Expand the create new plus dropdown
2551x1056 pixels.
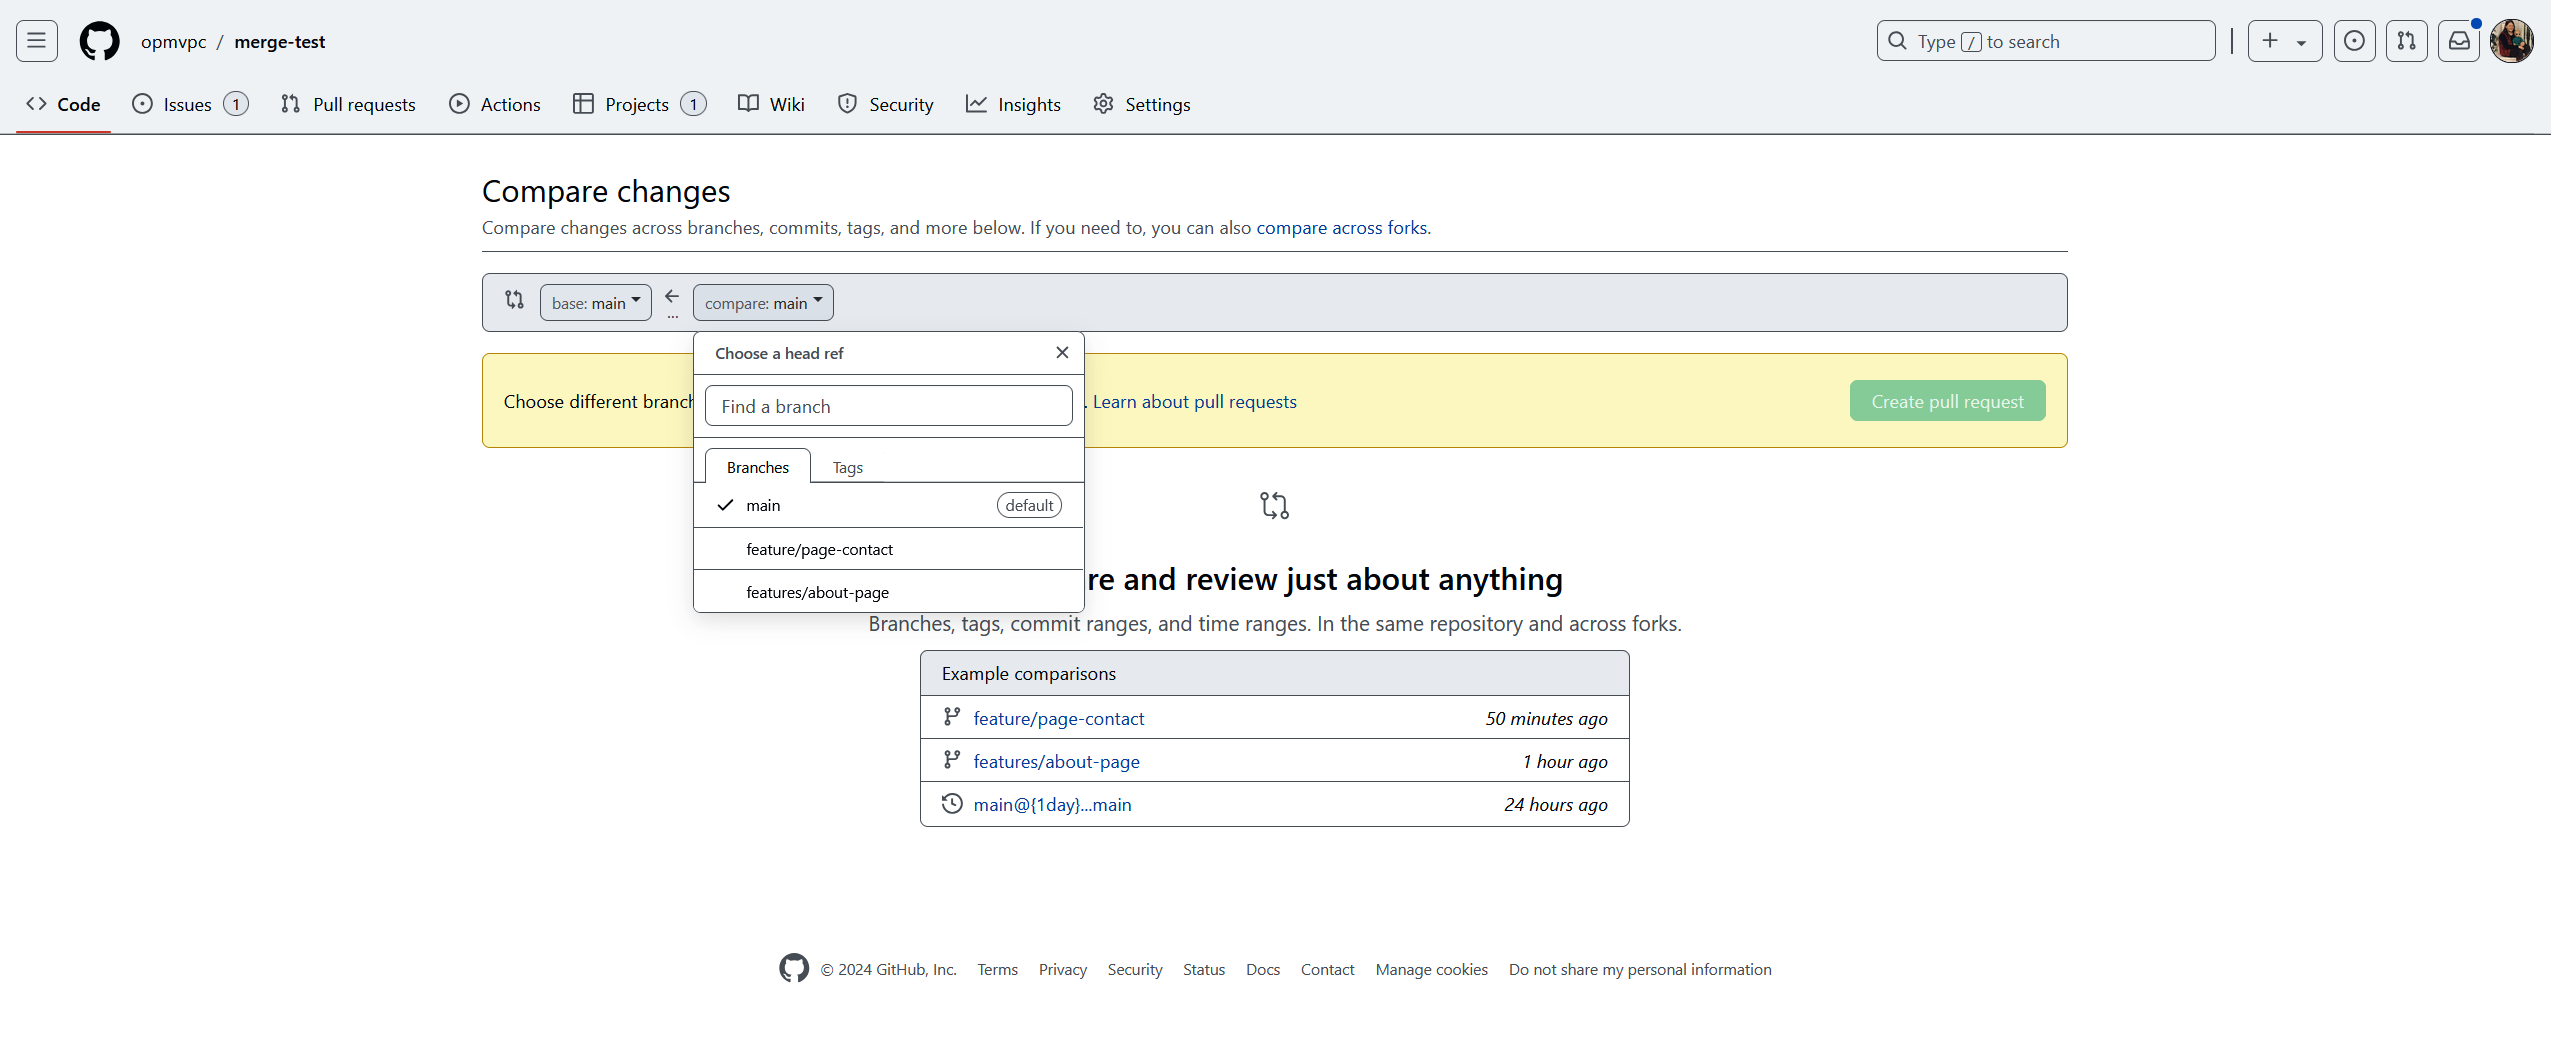click(2284, 41)
